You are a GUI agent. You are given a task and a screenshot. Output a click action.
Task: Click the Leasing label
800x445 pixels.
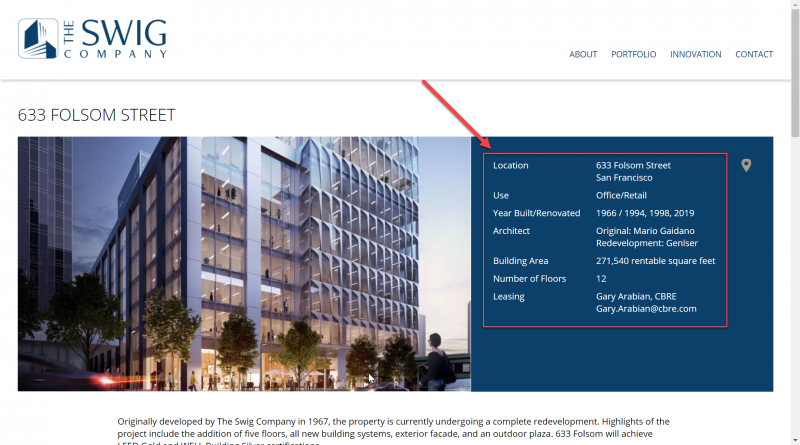coord(508,296)
